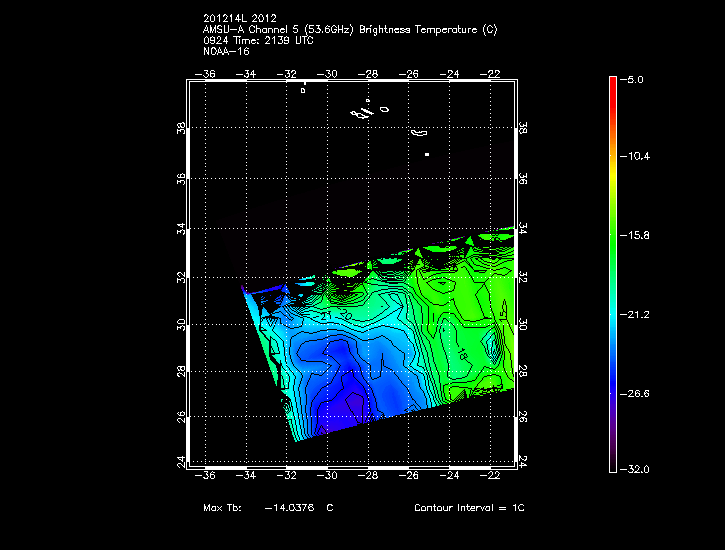Click the -26.6 color bar label
725x550 pixels.
pyautogui.click(x=636, y=393)
